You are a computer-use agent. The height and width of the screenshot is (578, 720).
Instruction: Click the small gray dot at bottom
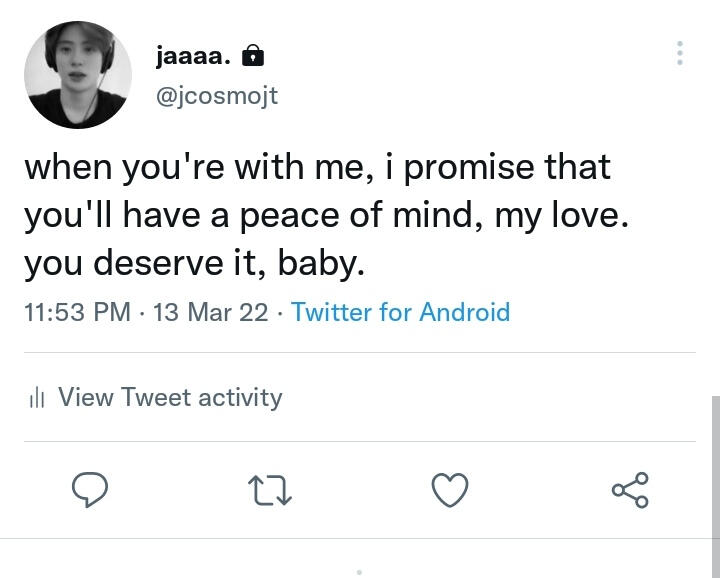pyautogui.click(x=359, y=572)
